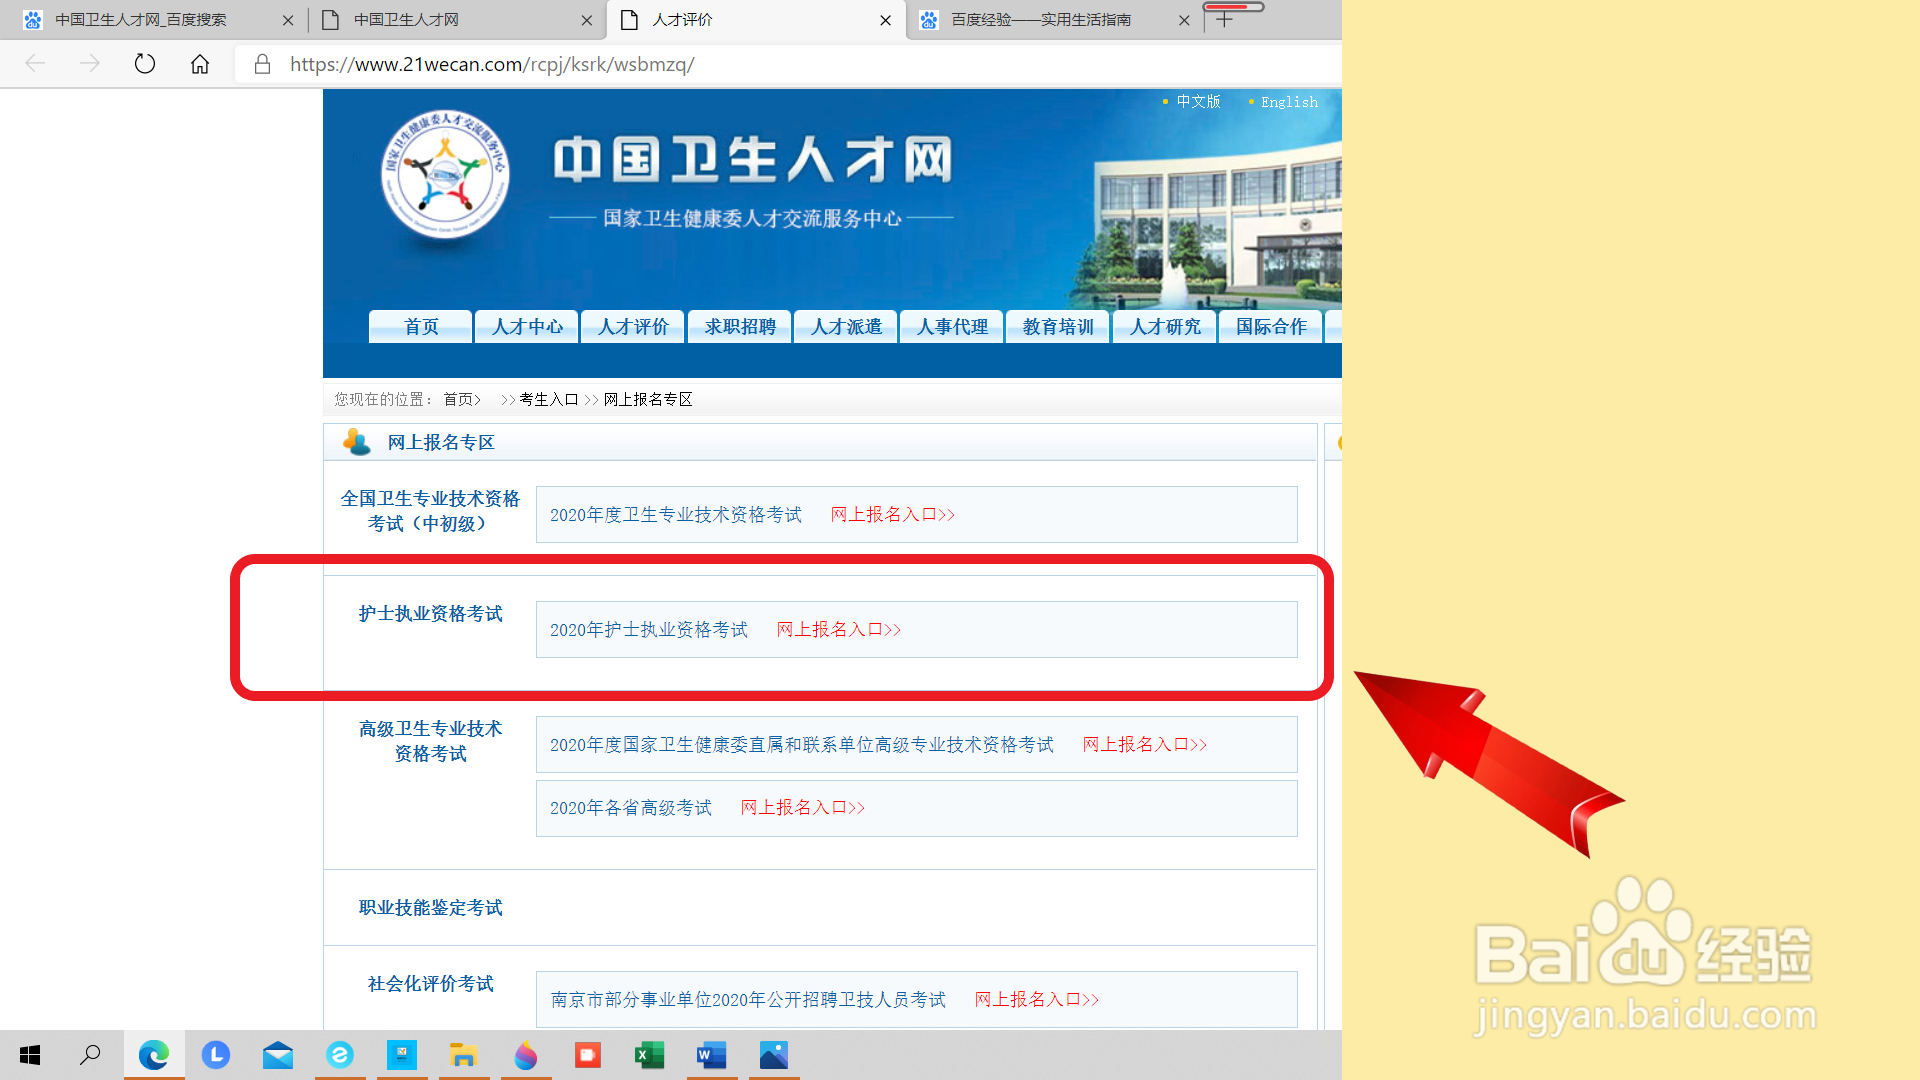Close the 百度经验 tab
The image size is (1920, 1080).
click(1184, 20)
